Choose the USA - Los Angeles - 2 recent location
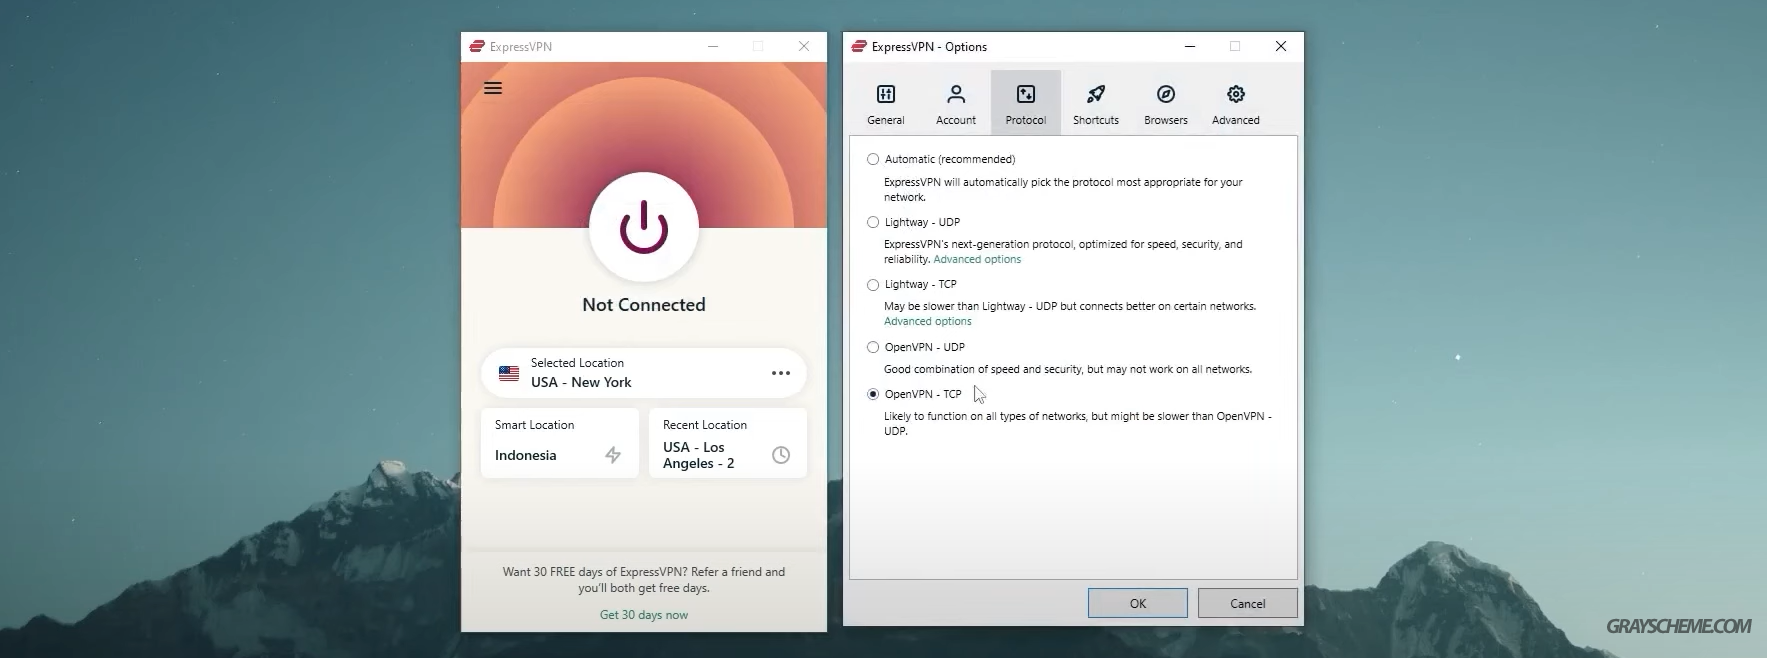 (728, 443)
